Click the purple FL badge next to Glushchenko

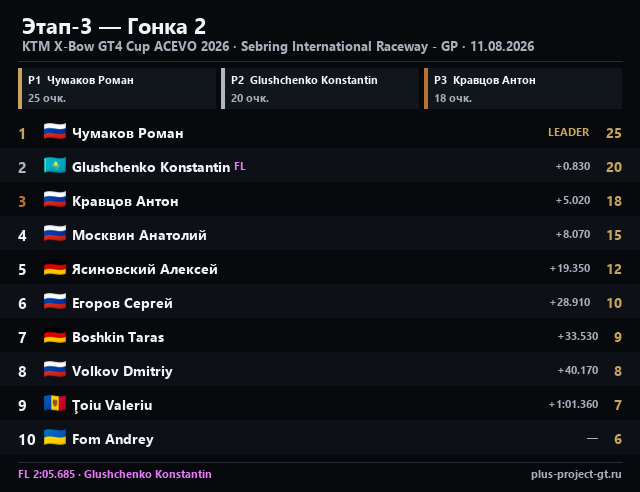click(x=240, y=166)
